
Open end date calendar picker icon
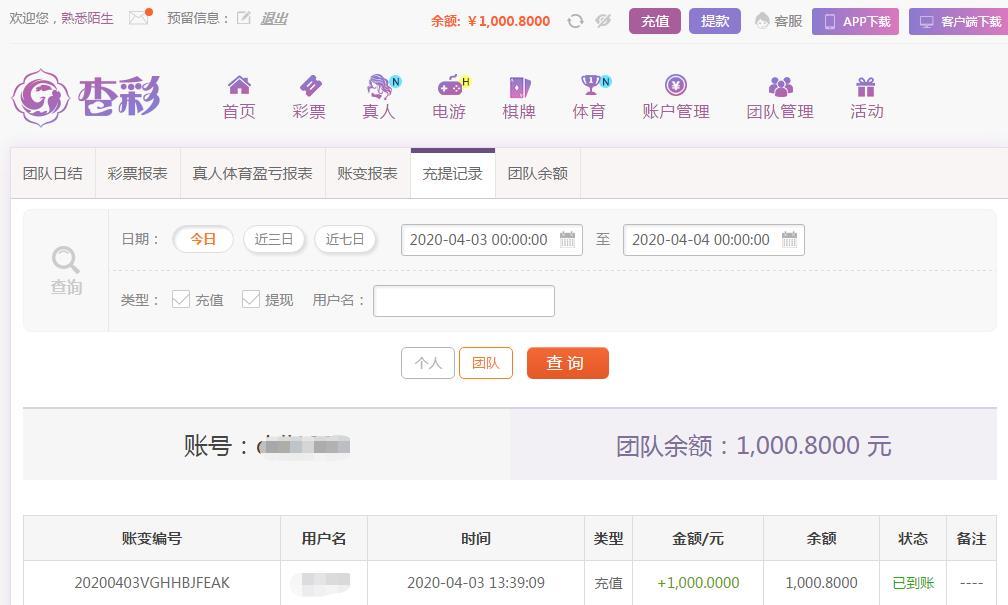(x=789, y=239)
